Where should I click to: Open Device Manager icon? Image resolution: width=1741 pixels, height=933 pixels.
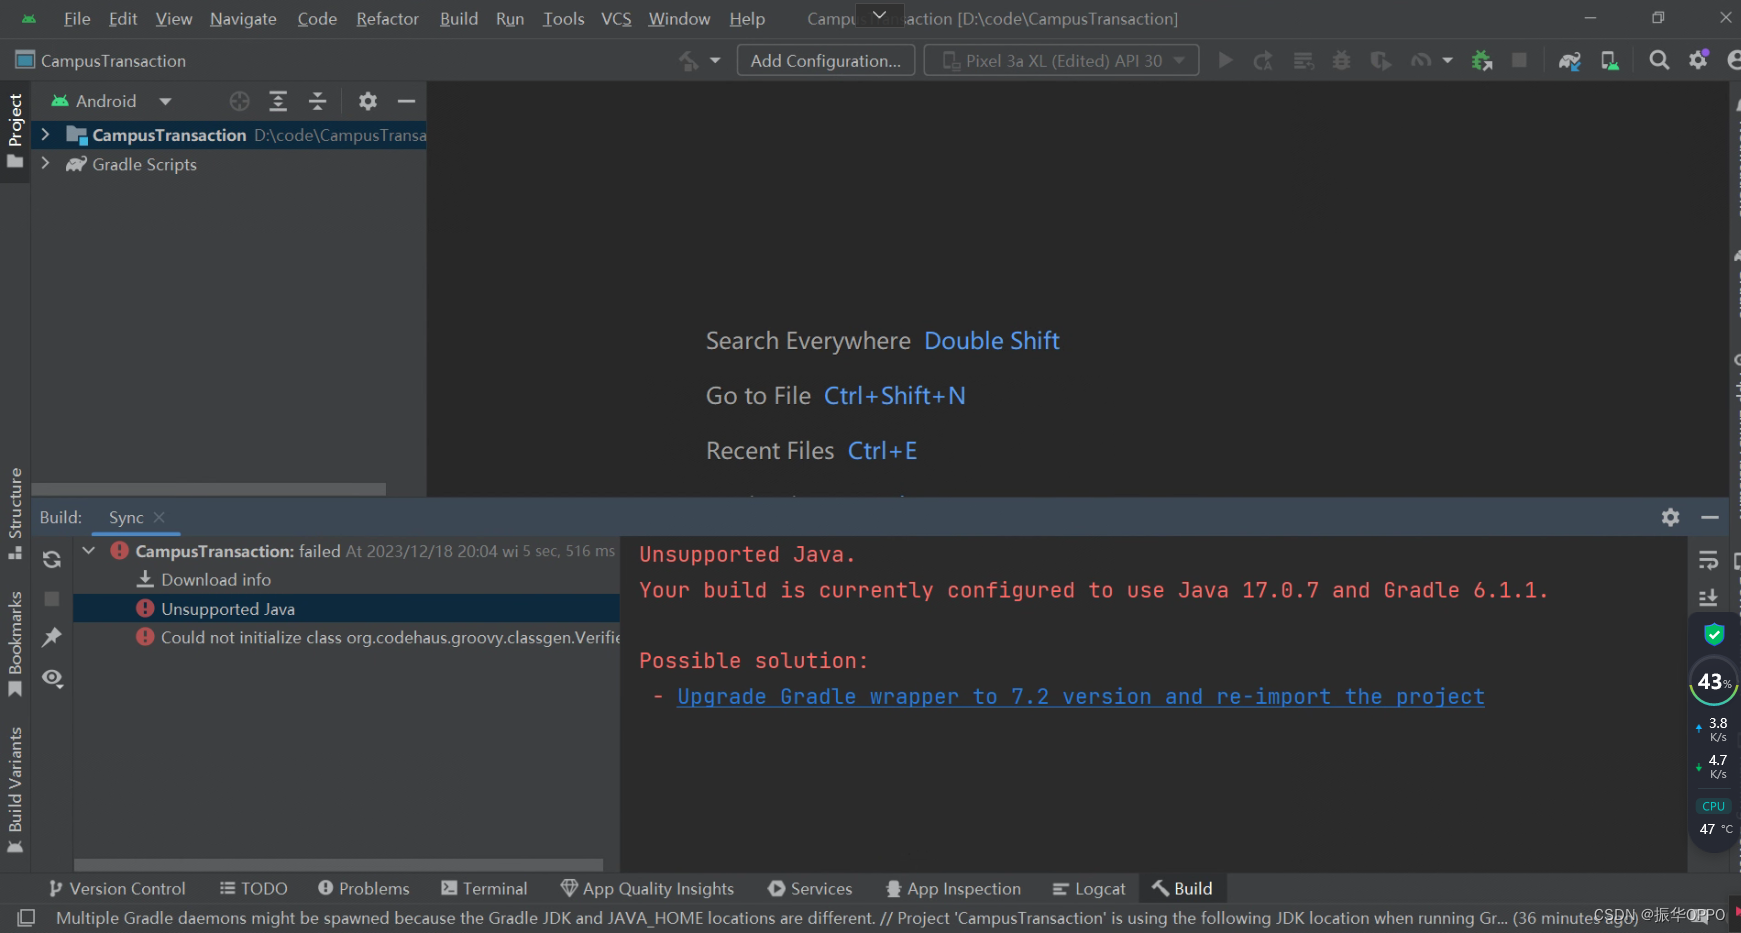pos(1609,61)
